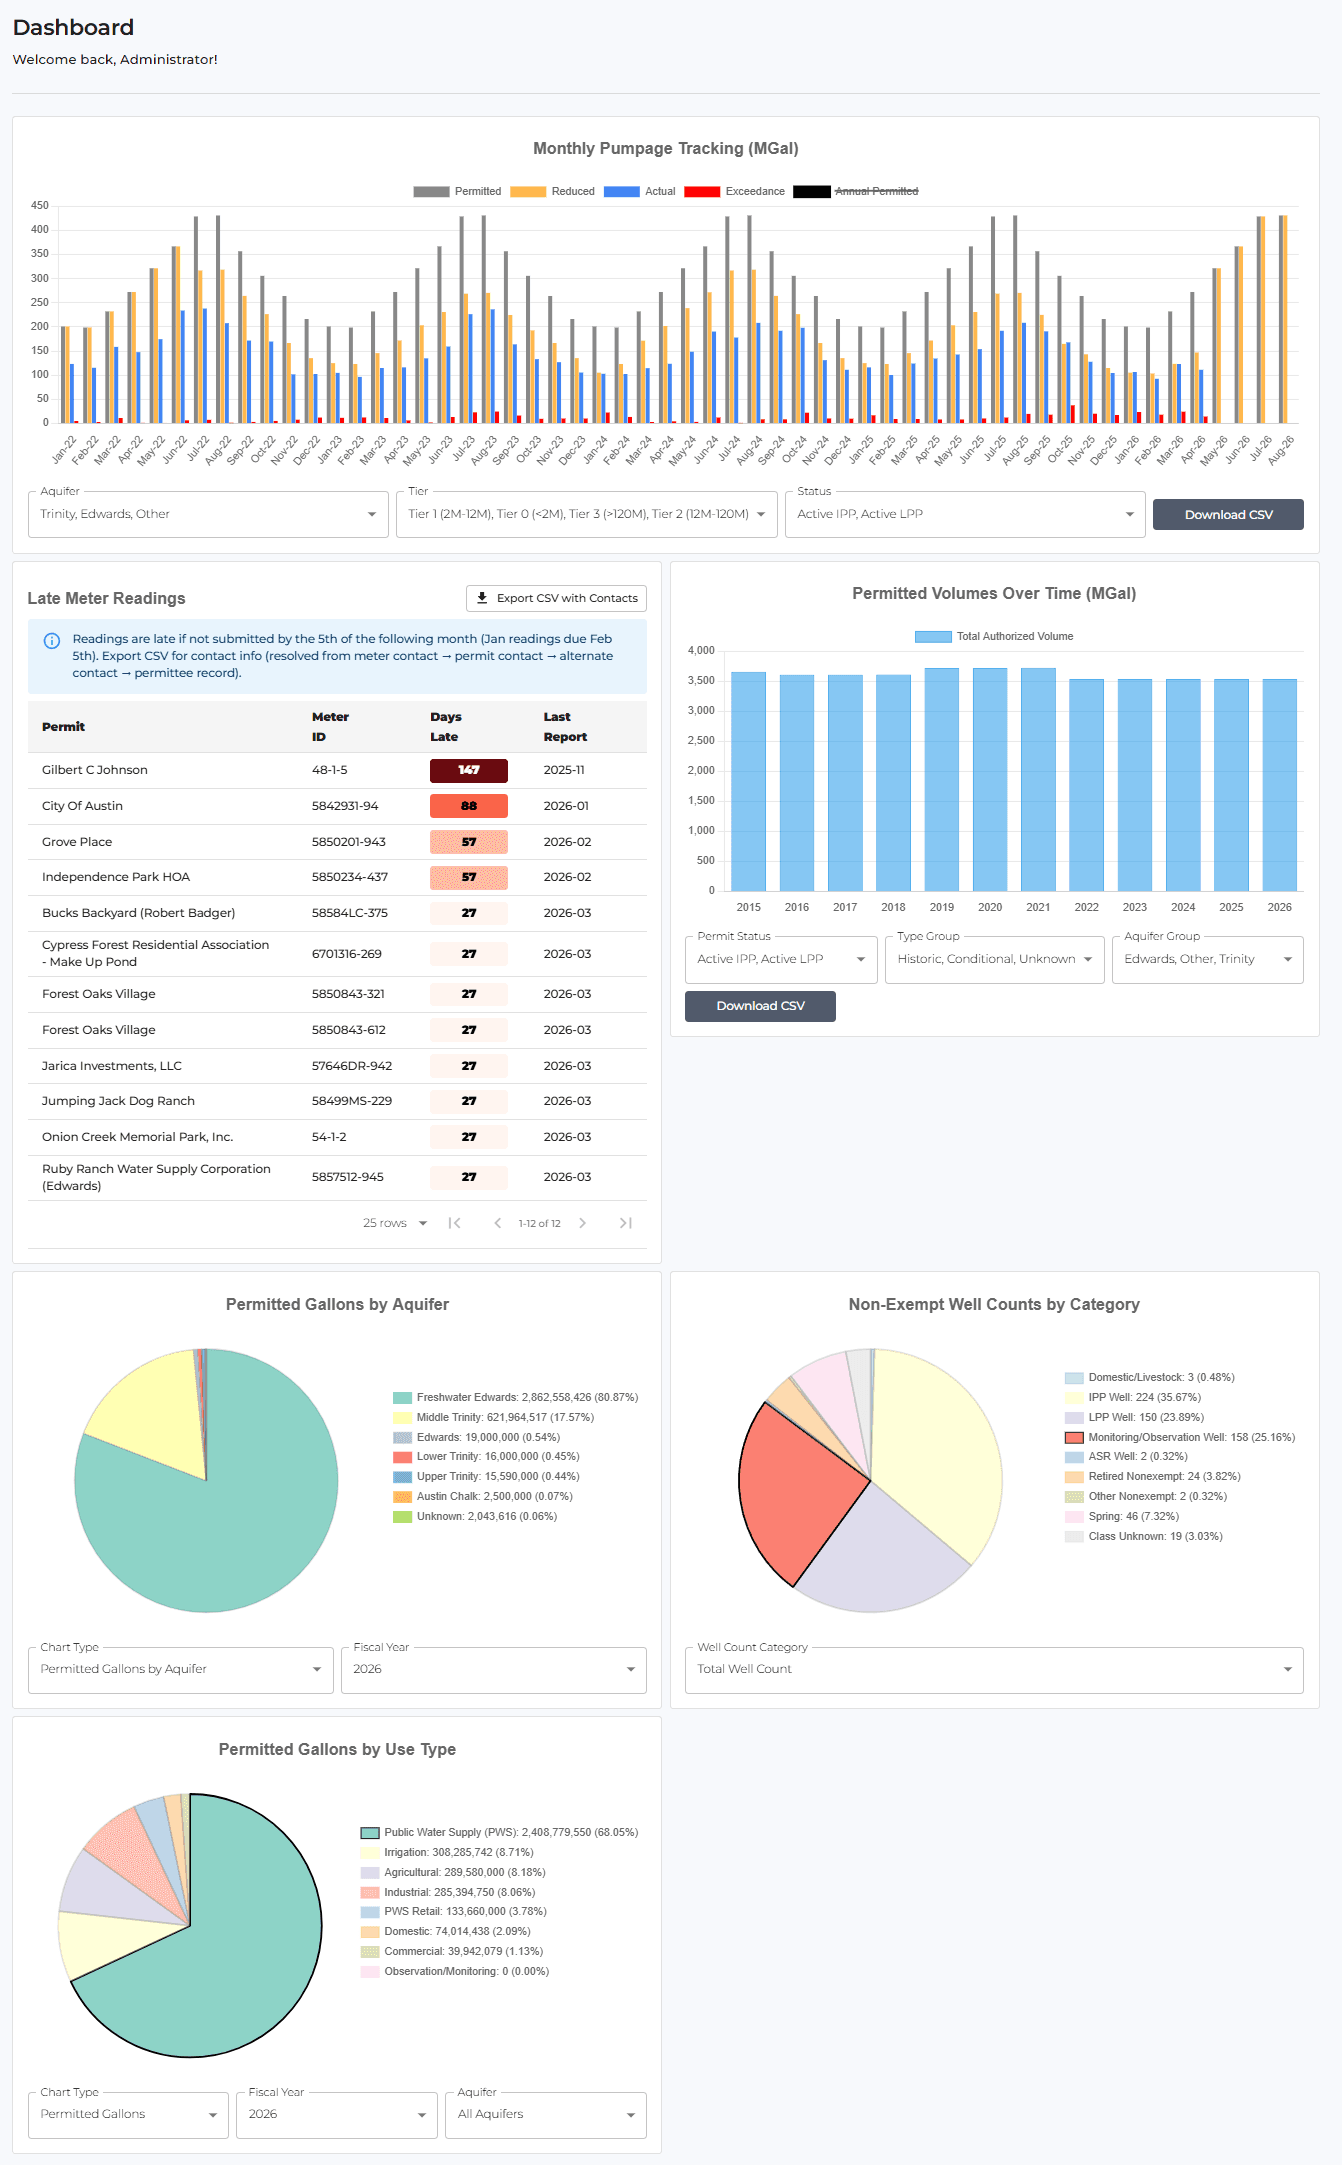Select Cypress Forest Residential Association row
The width and height of the screenshot is (1342, 2165).
pyautogui.click(x=337, y=954)
